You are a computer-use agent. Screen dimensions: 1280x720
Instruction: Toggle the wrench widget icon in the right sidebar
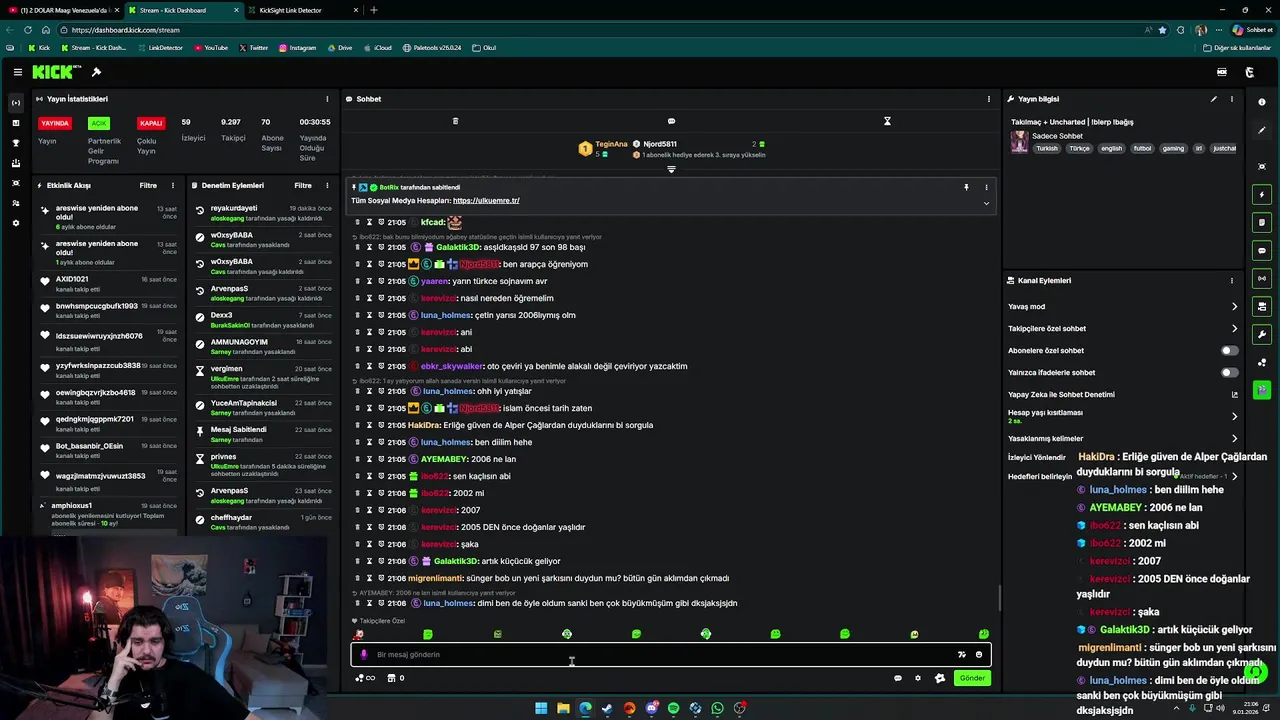point(1262,334)
